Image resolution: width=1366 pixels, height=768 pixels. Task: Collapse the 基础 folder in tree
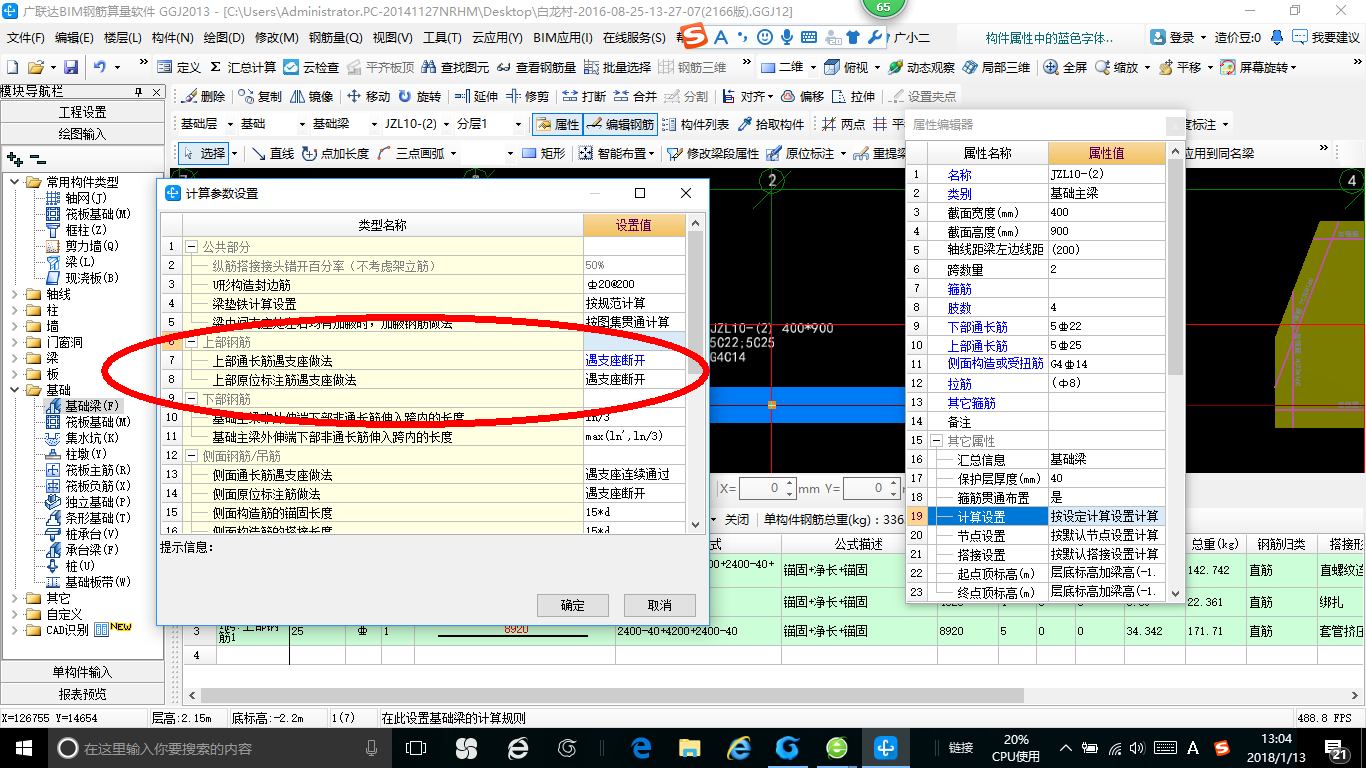tap(14, 390)
